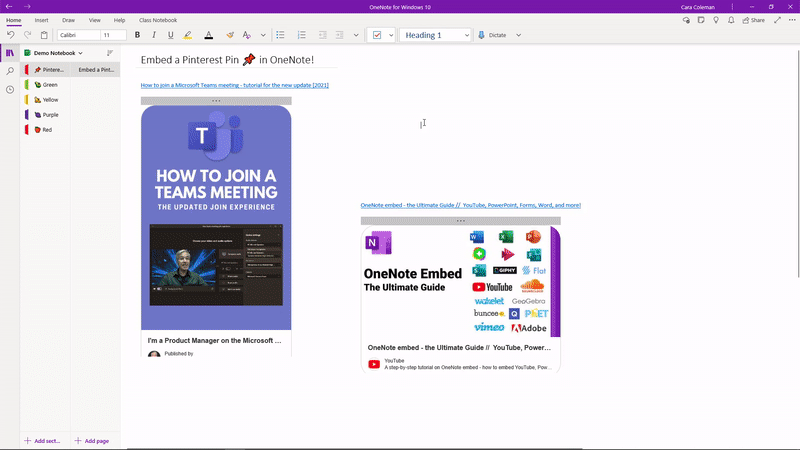Click the numbered list icon

point(303,35)
